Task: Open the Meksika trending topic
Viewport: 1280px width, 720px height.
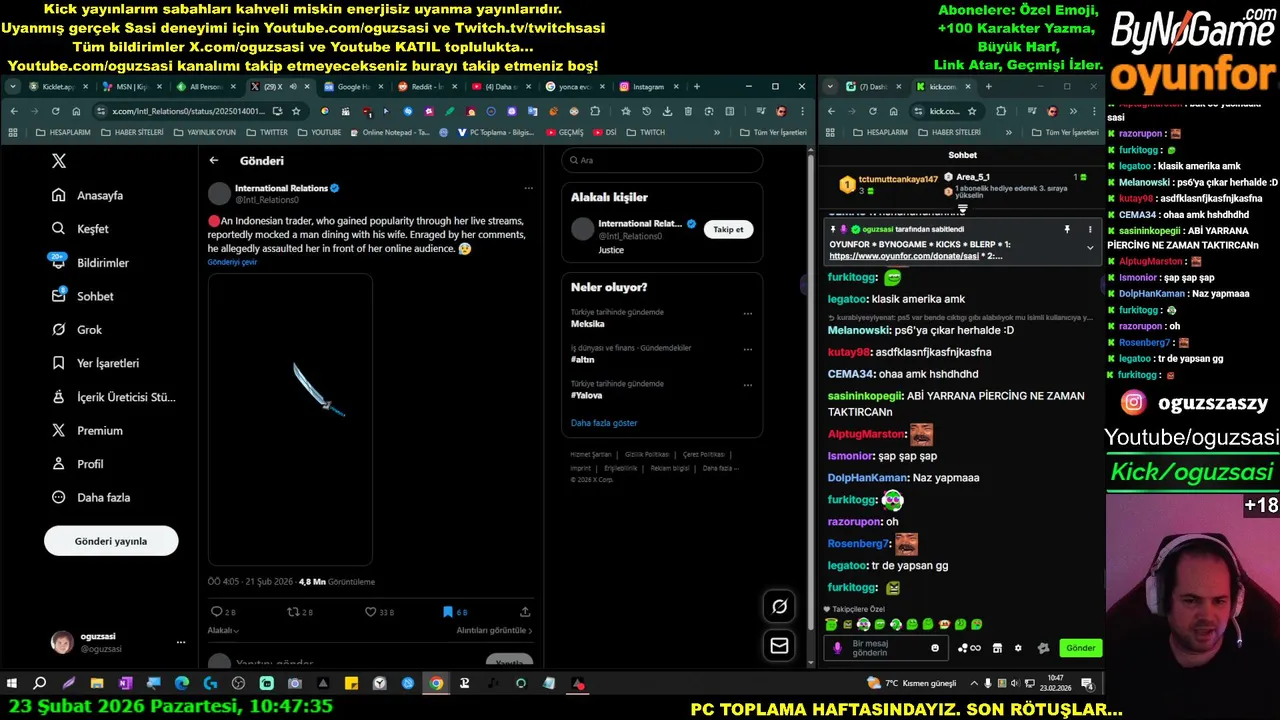Action: coord(588,324)
